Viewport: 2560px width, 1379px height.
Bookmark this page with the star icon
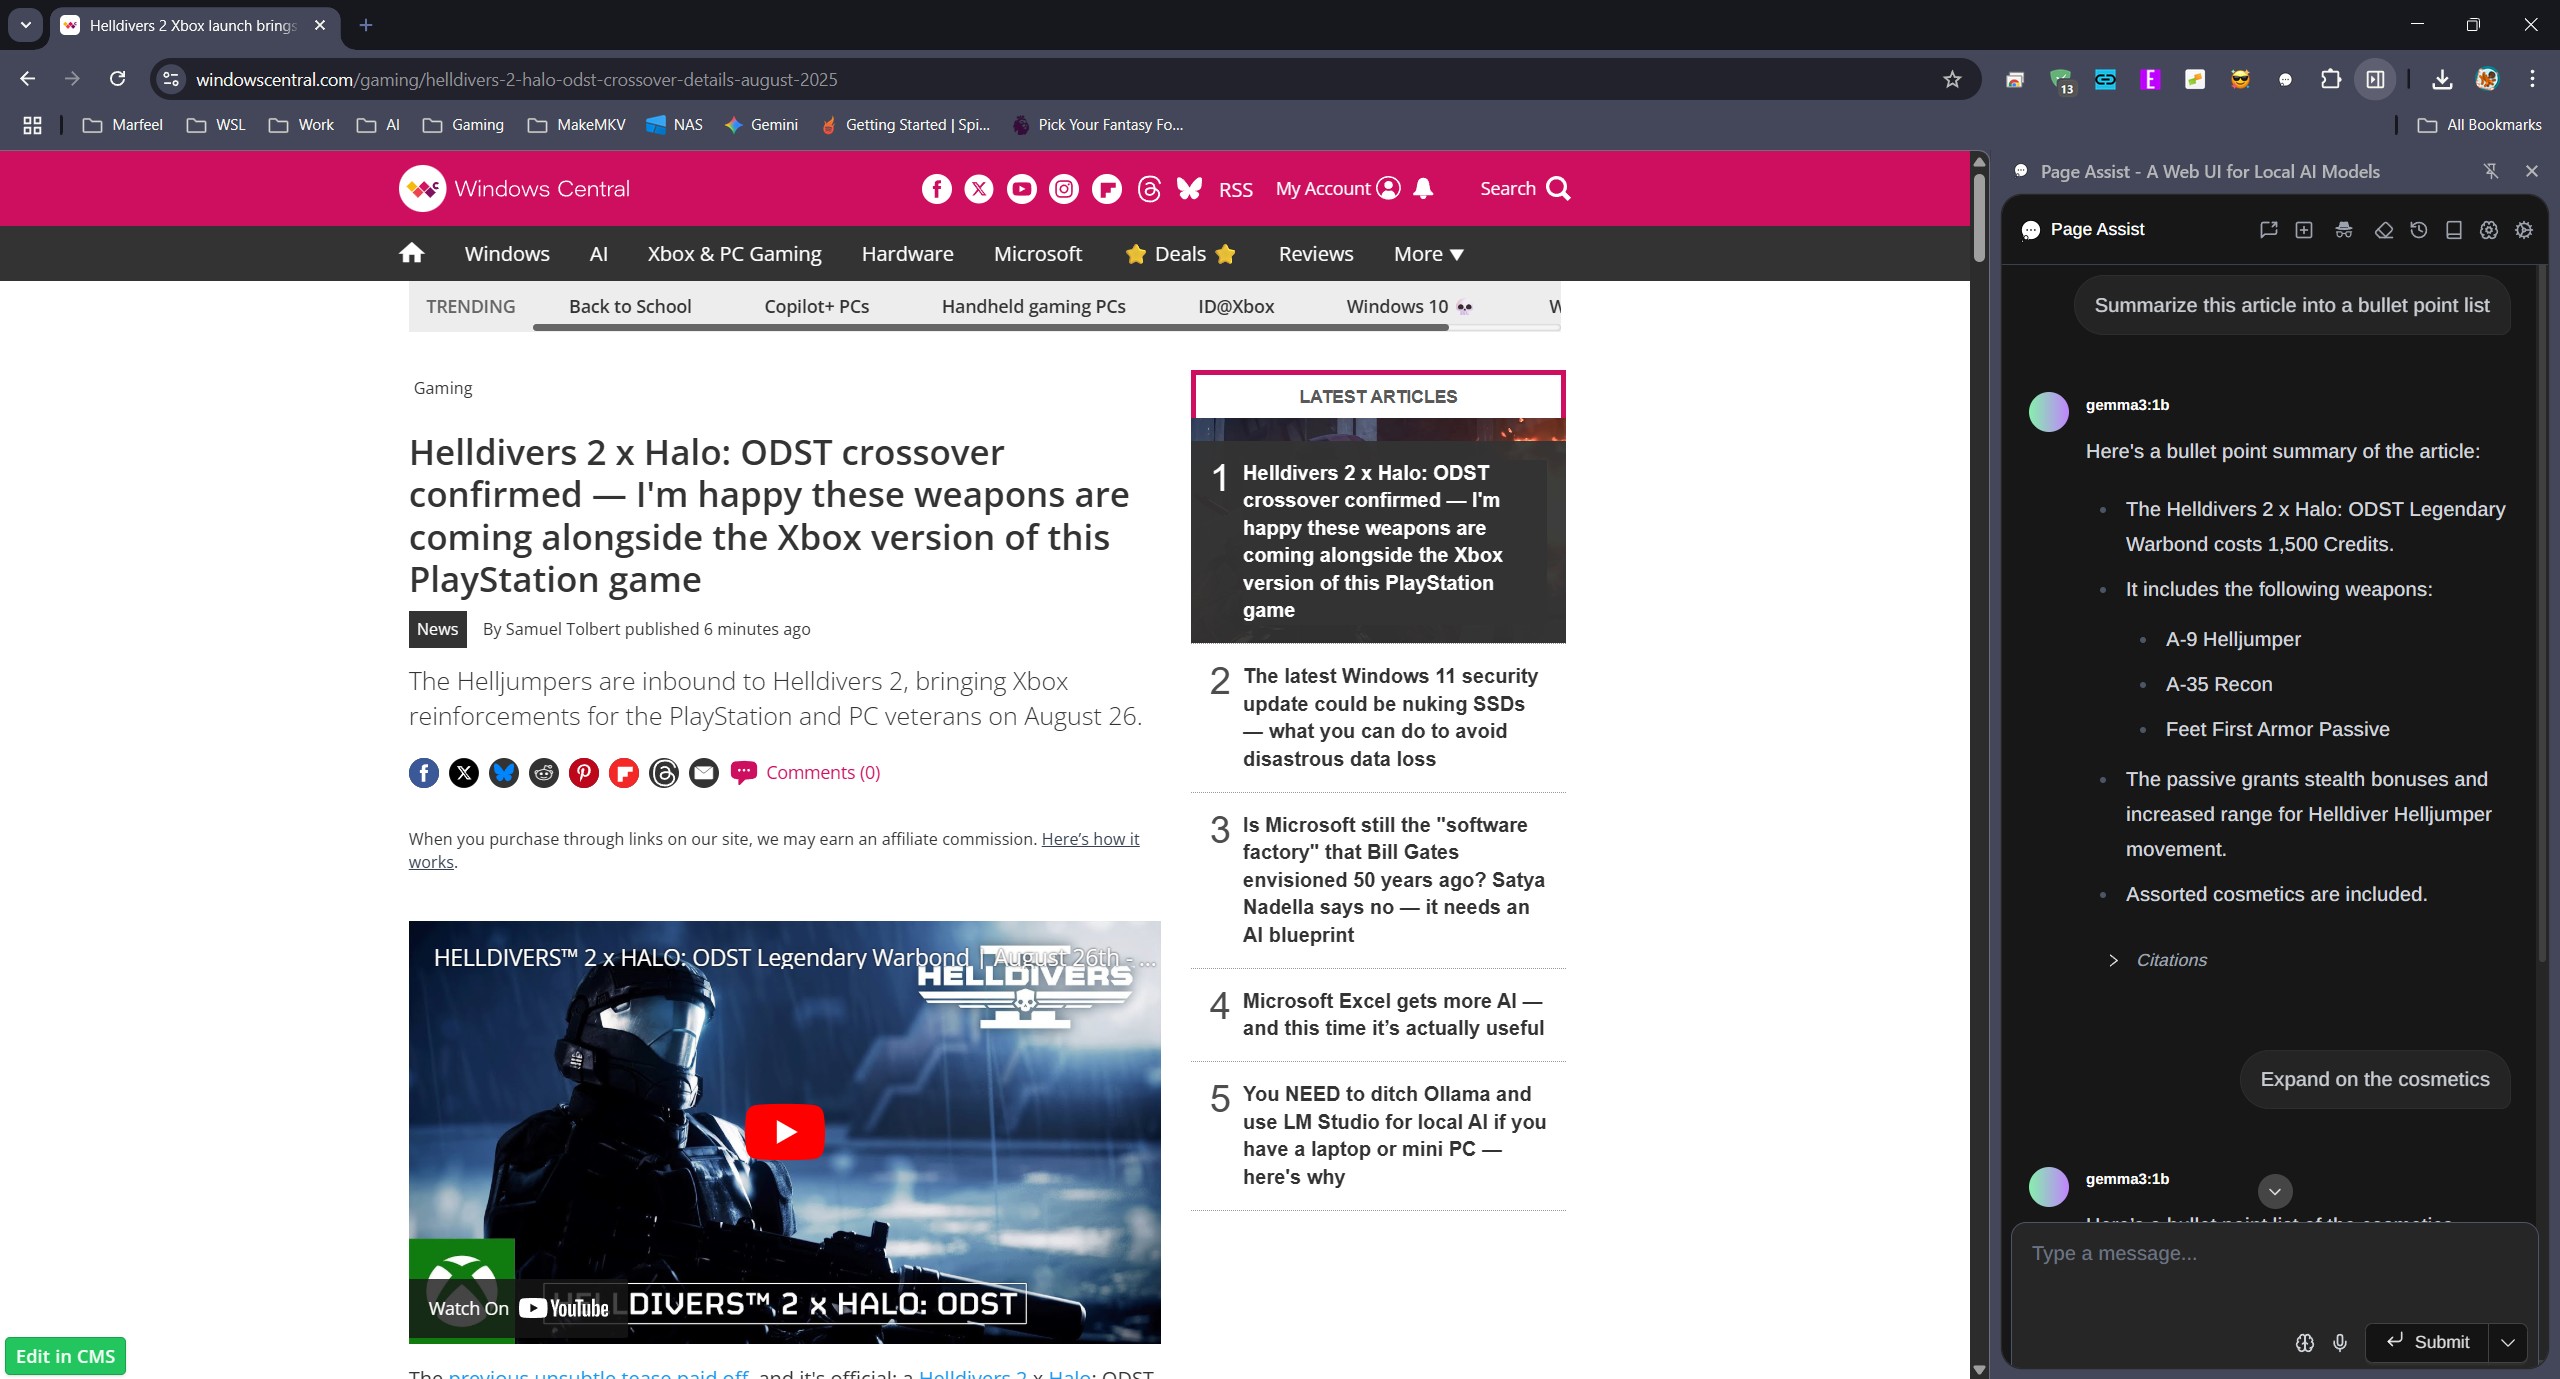1952,80
